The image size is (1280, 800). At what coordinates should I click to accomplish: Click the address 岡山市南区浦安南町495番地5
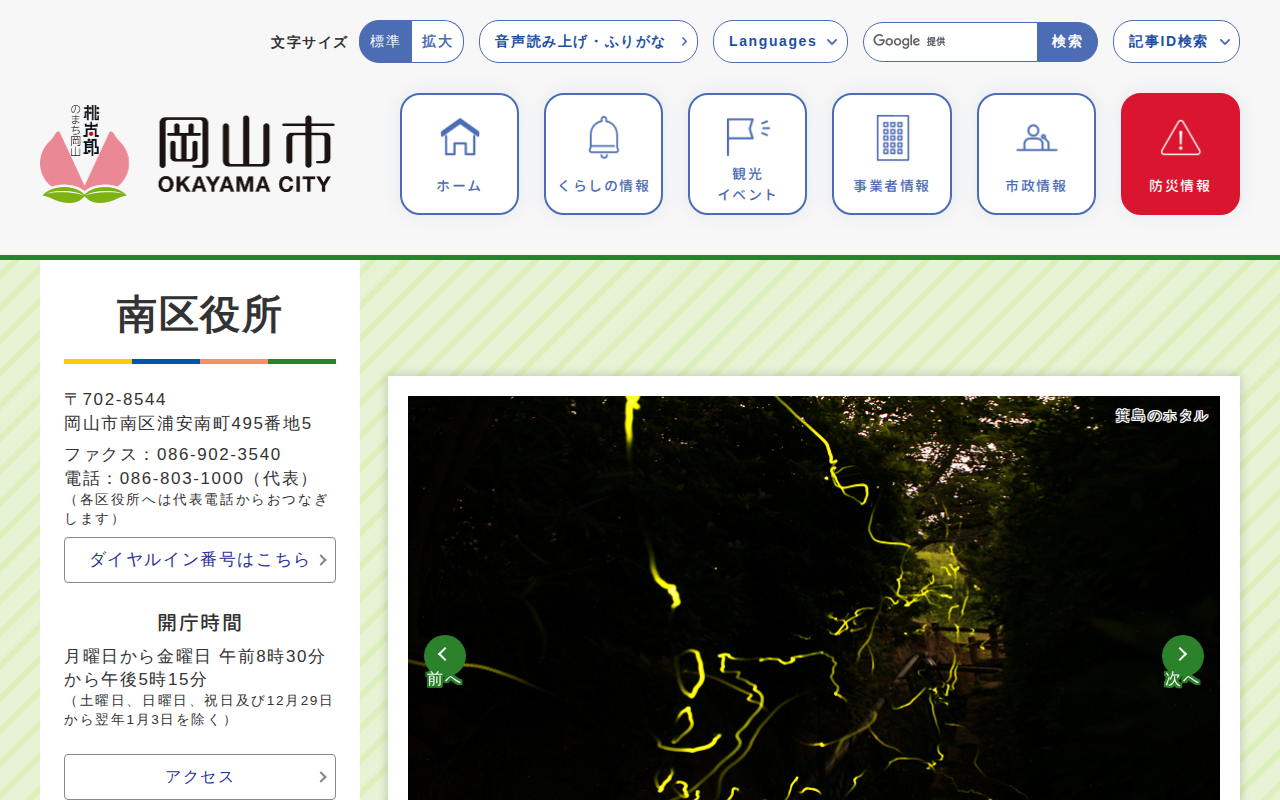click(x=188, y=424)
